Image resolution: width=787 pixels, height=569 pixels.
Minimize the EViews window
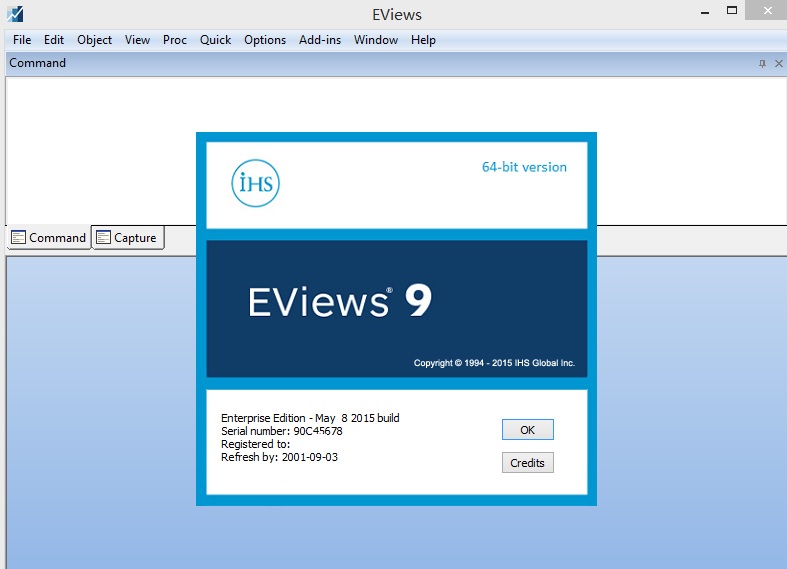[705, 11]
